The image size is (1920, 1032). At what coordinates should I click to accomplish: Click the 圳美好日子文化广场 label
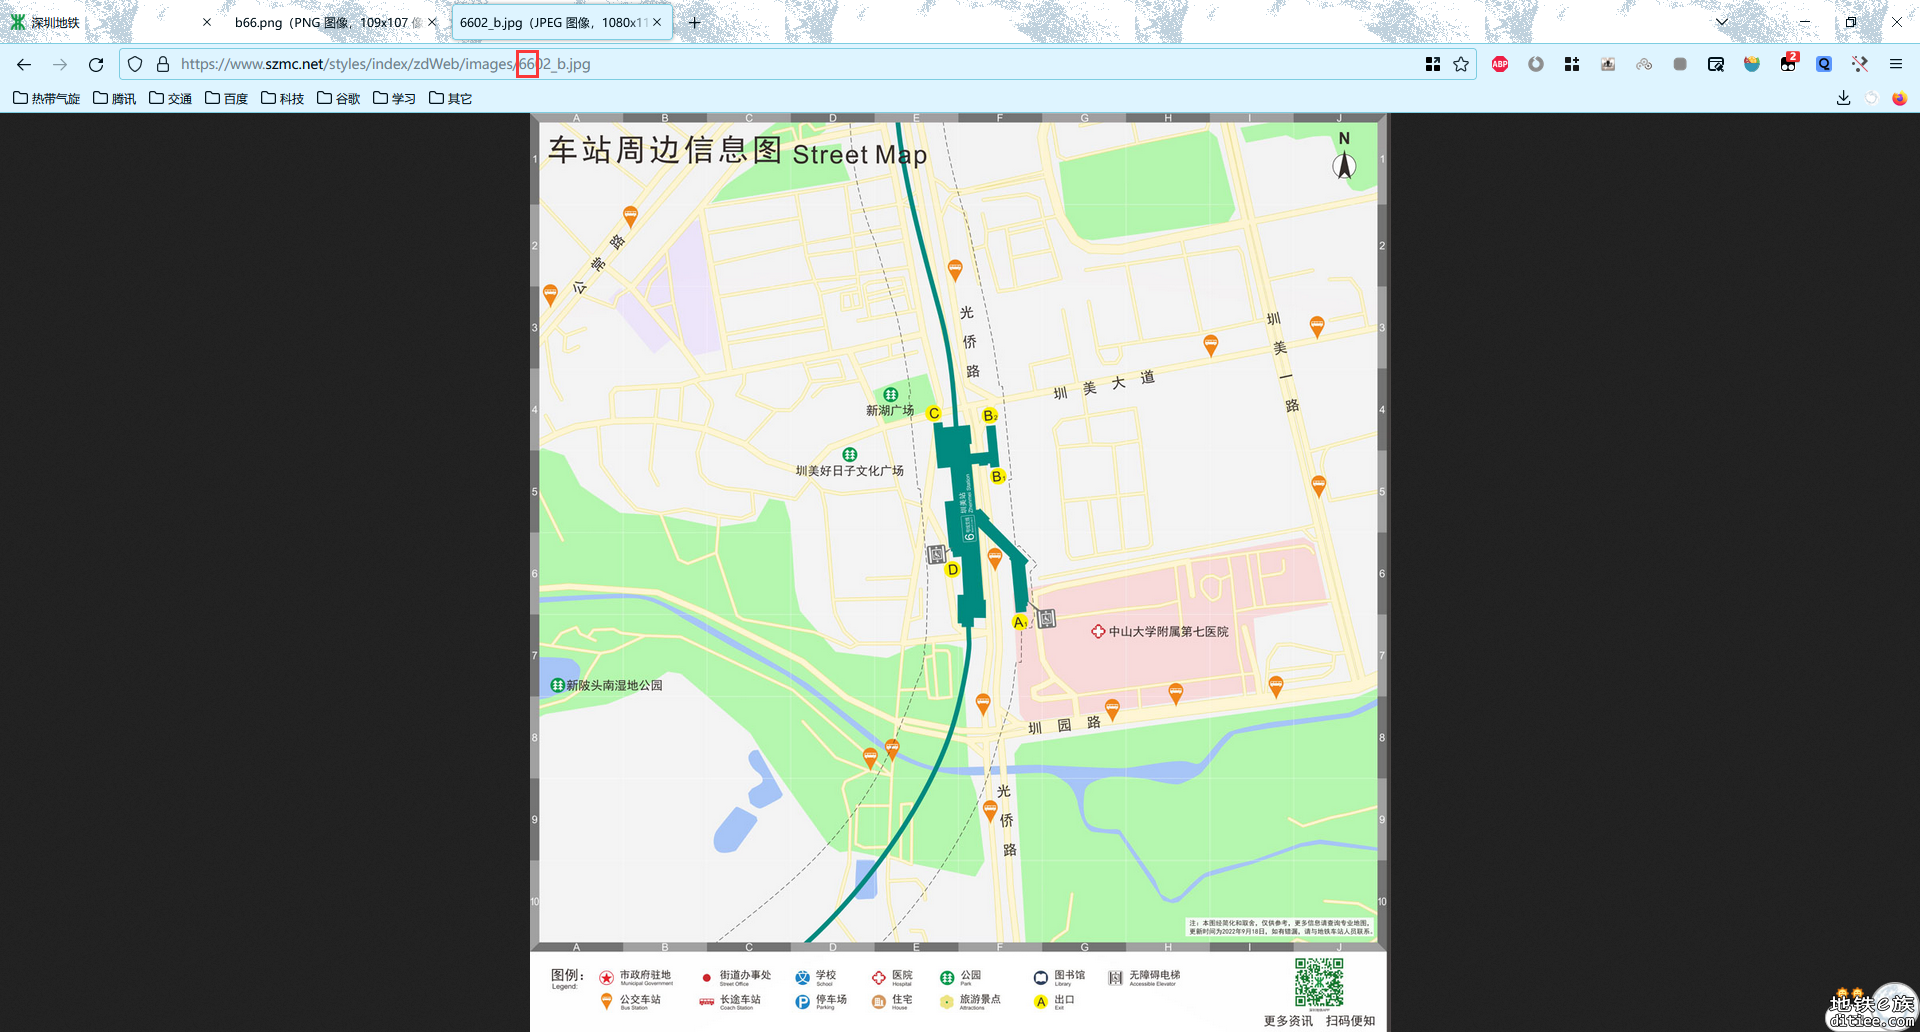coord(850,471)
